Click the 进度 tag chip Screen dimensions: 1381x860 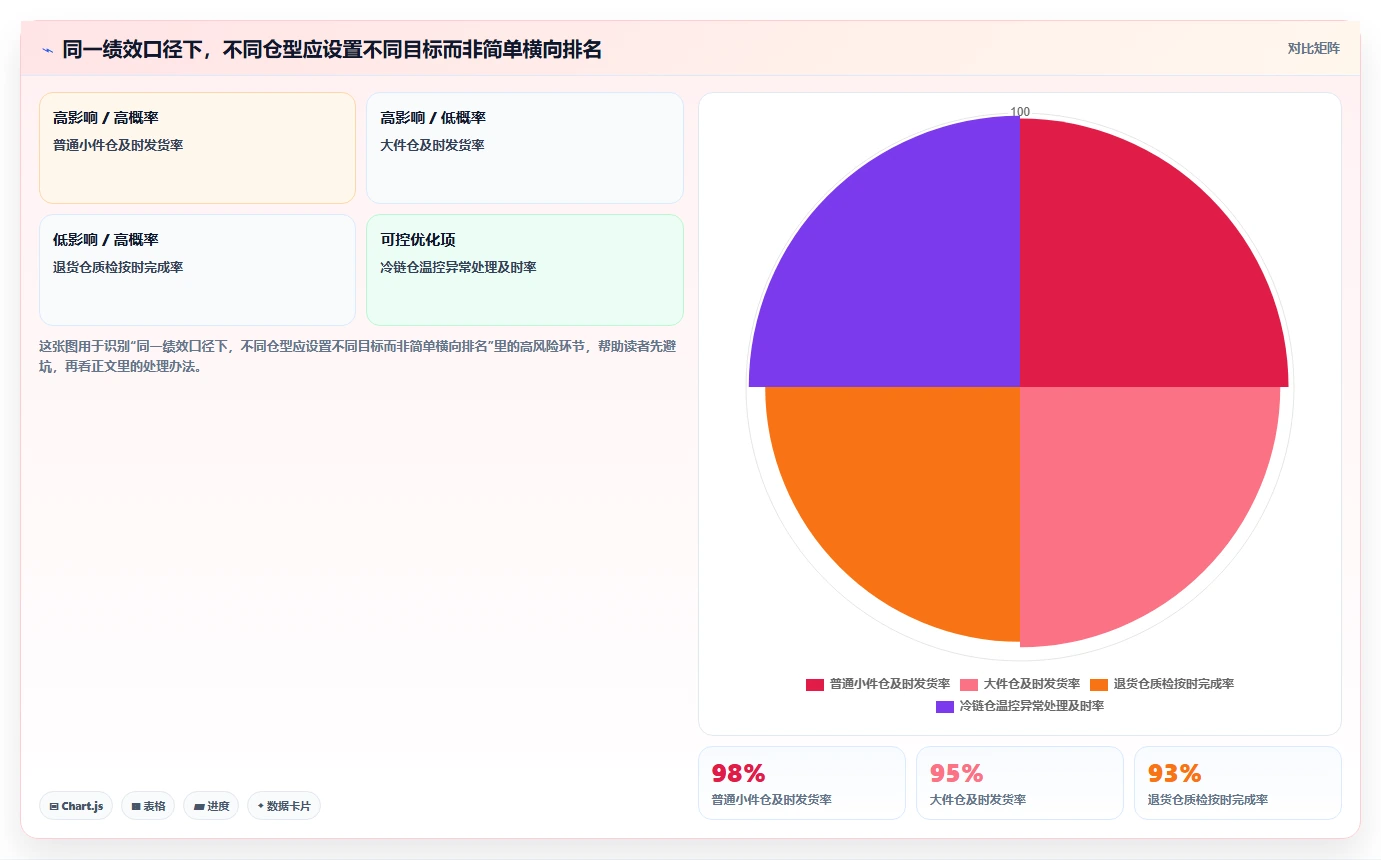click(x=211, y=806)
